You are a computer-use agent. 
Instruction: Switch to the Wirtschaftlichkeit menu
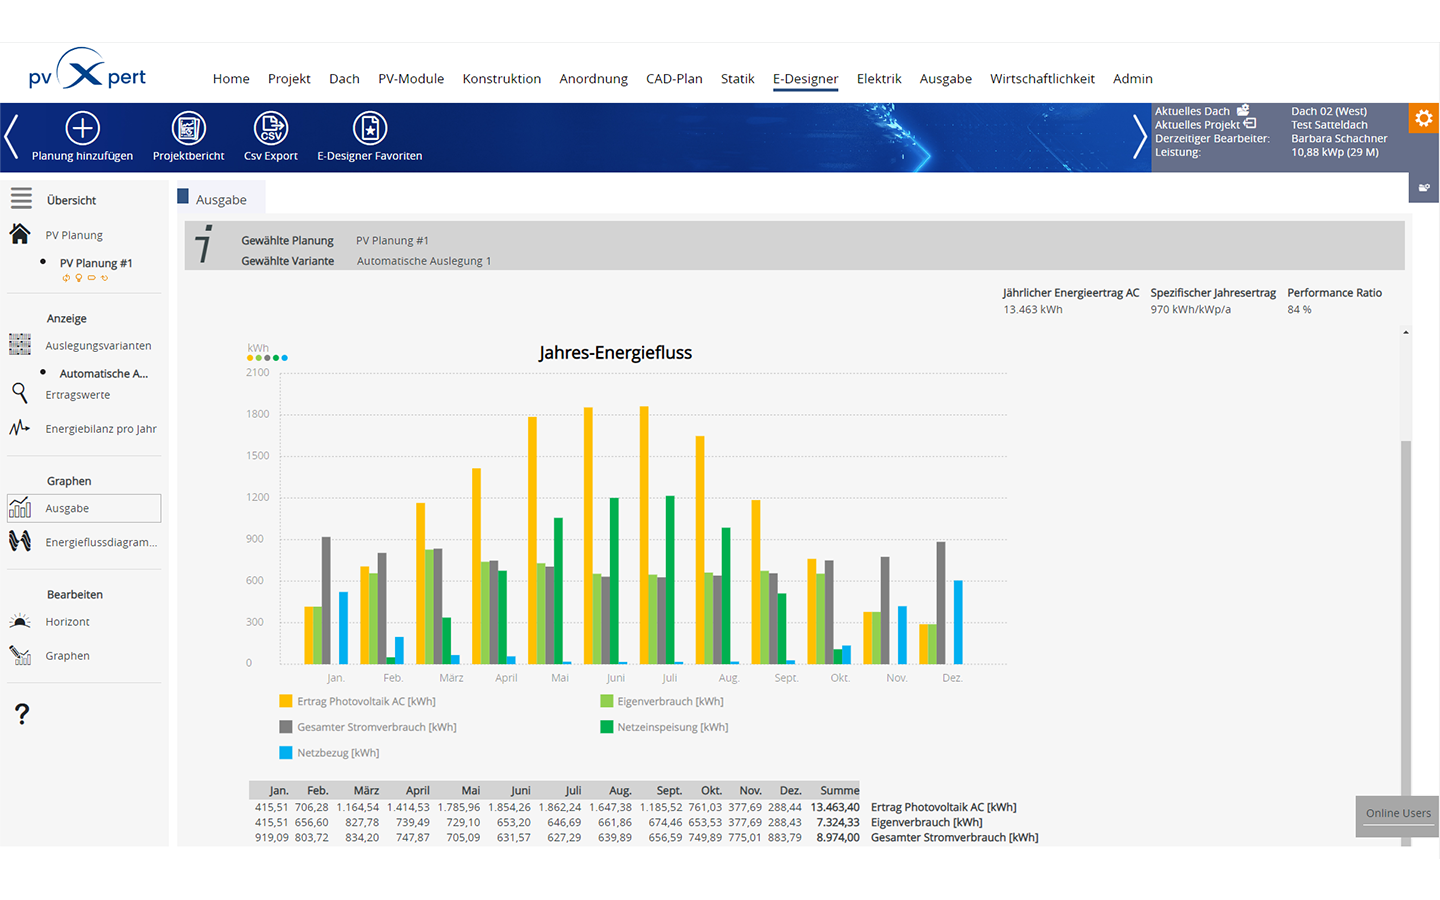tap(1042, 79)
